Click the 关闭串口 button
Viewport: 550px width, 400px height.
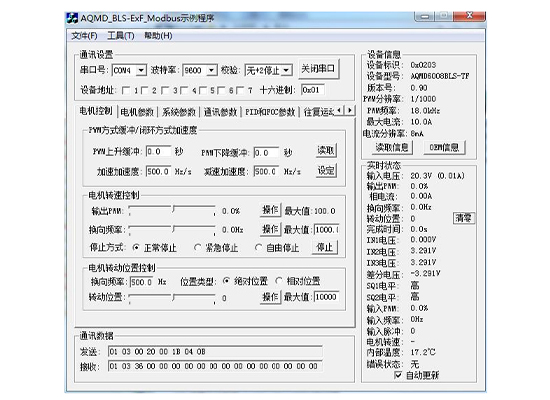318,69
